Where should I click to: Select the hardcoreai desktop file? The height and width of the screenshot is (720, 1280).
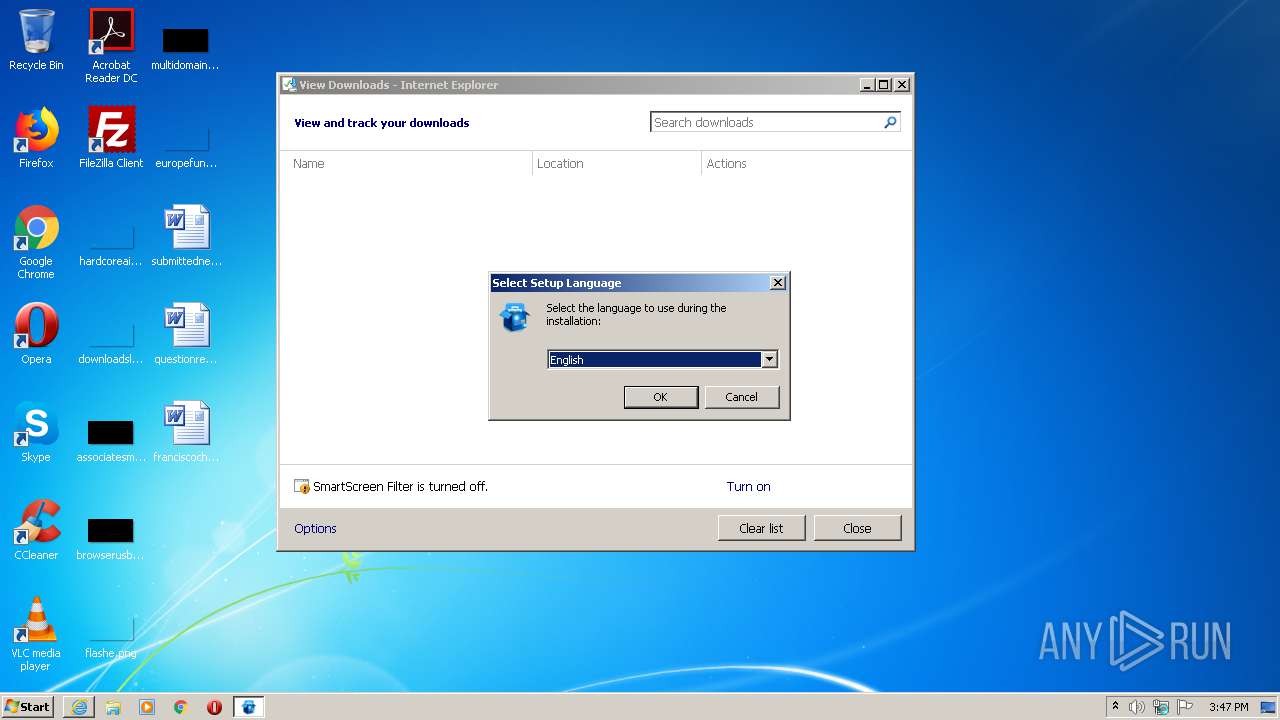point(111,245)
